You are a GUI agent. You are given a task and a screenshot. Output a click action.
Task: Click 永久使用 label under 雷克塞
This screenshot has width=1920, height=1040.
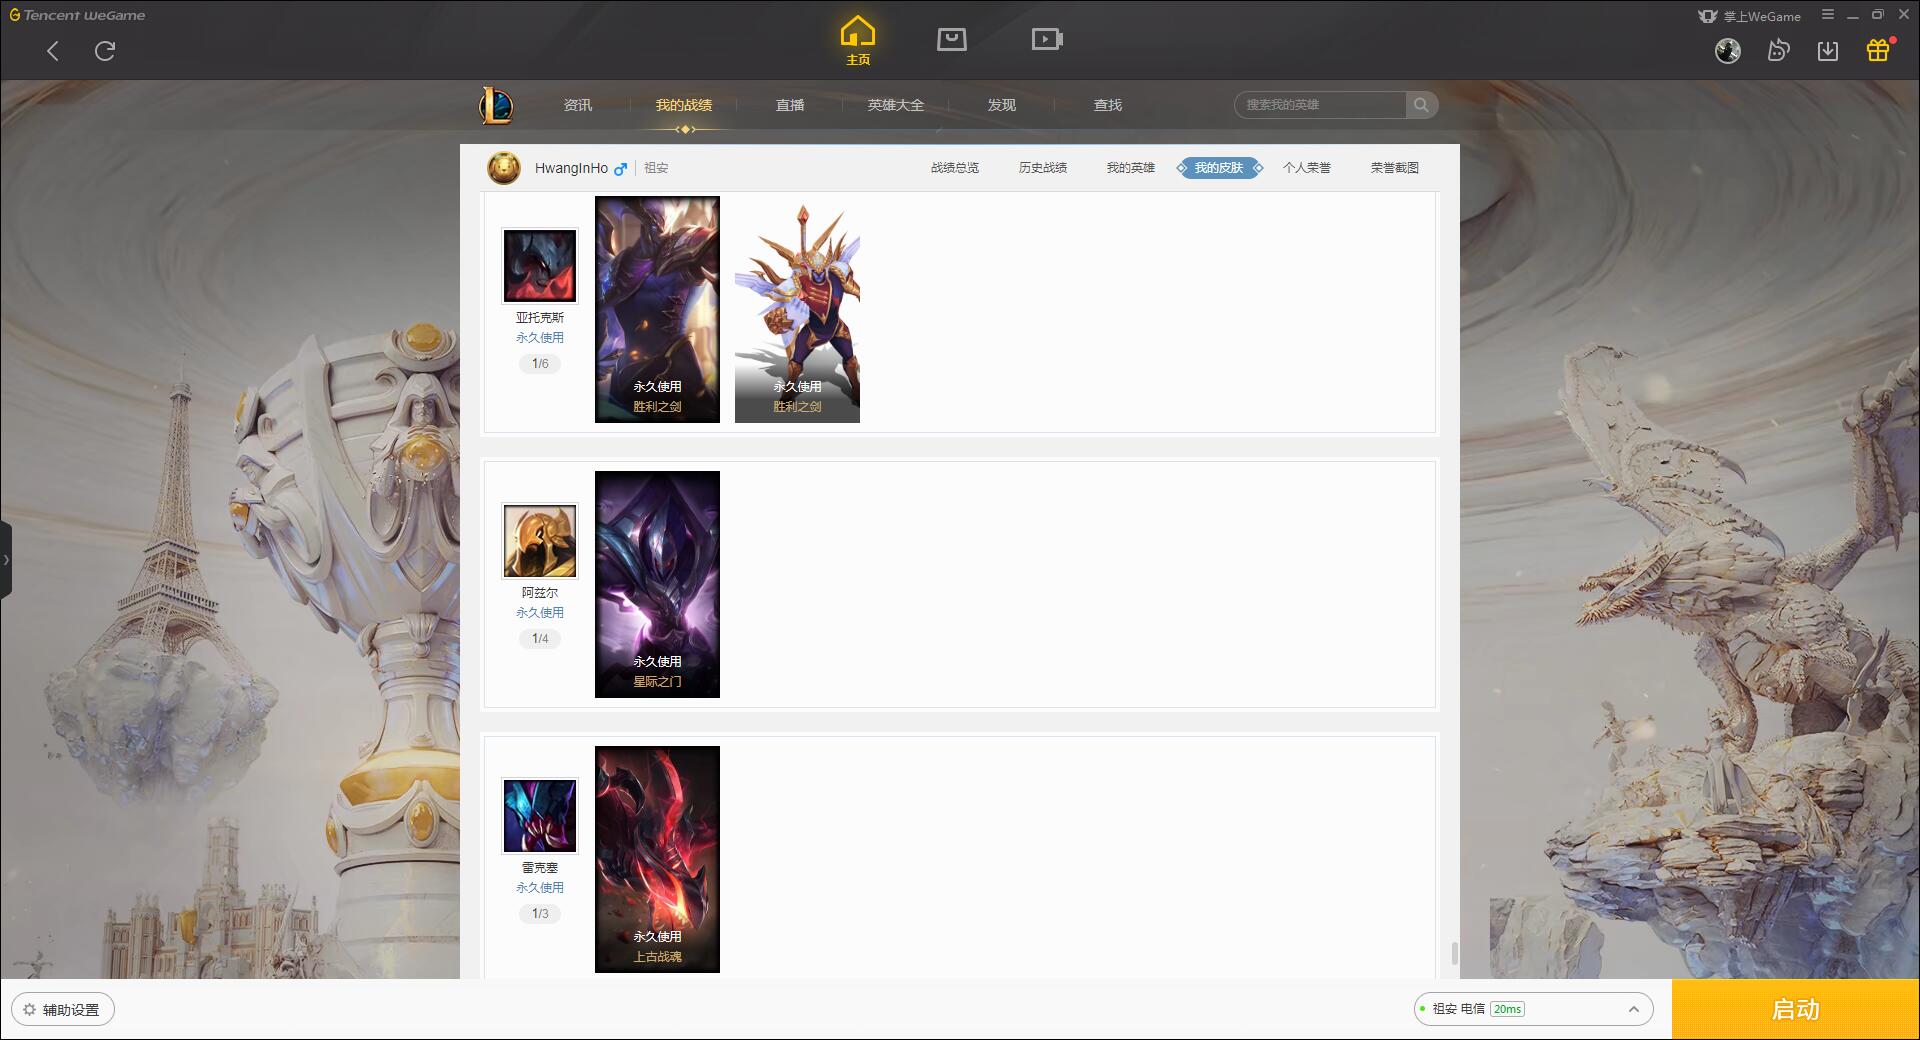[540, 888]
